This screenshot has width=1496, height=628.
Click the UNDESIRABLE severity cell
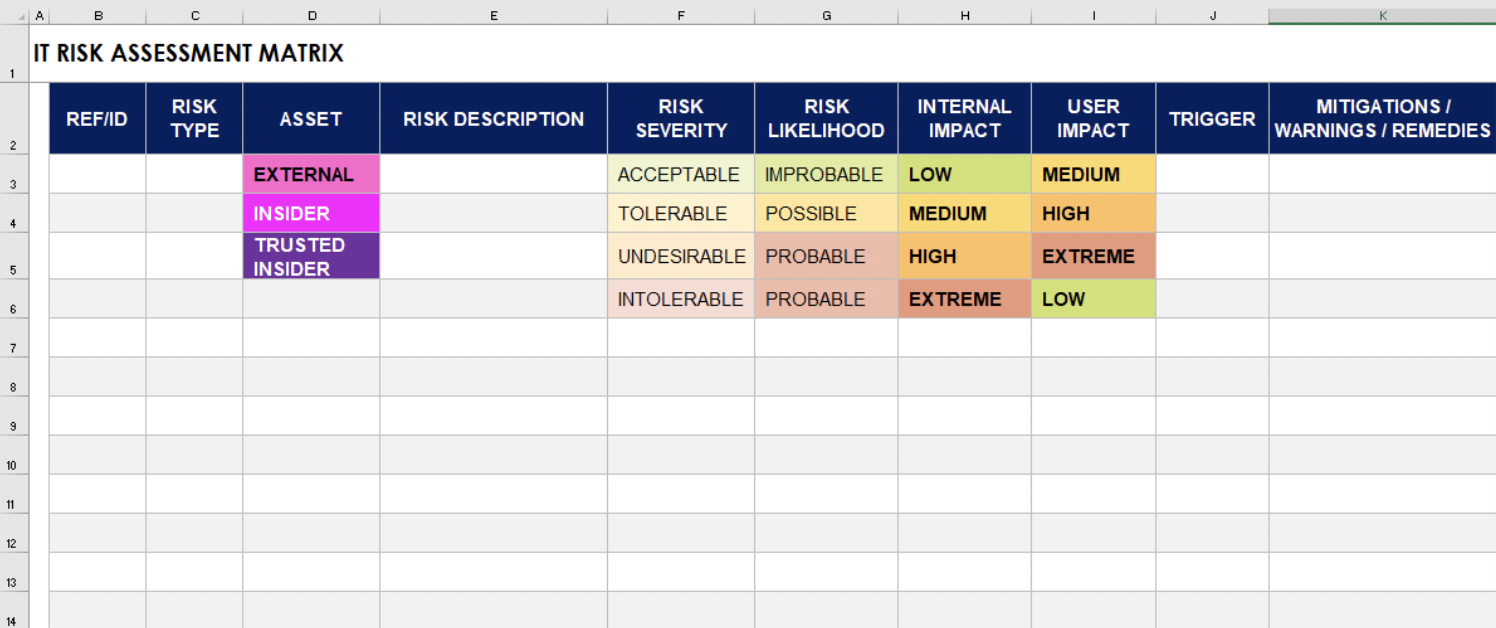[680, 256]
